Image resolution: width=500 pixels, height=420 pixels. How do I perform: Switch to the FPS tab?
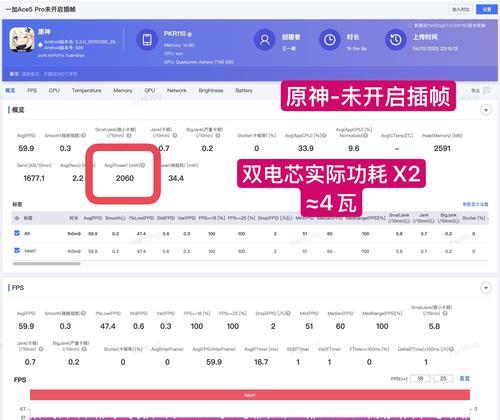pyautogui.click(x=32, y=90)
